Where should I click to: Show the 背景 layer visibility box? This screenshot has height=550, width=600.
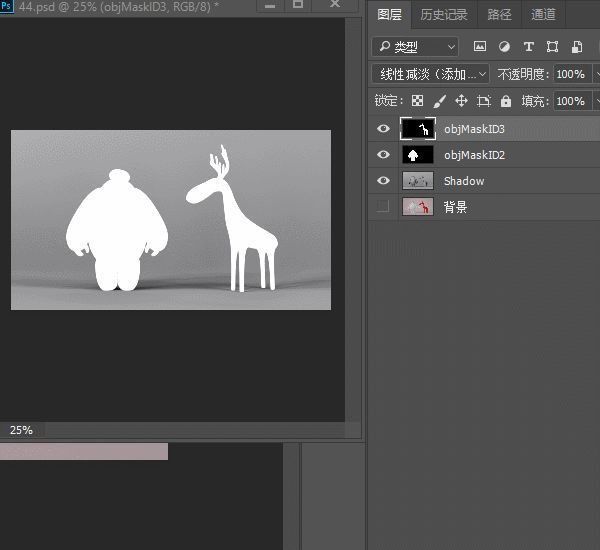(x=383, y=206)
